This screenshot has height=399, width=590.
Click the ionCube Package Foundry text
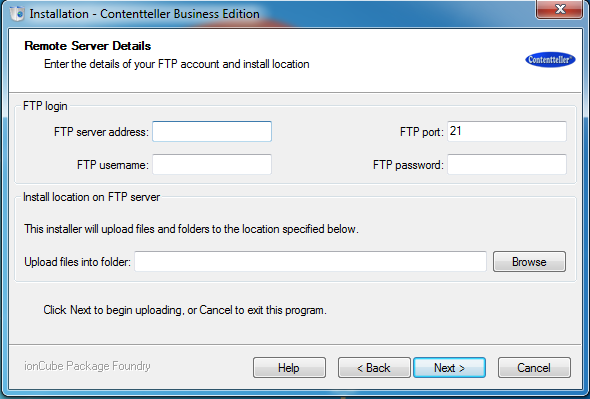[x=87, y=366]
